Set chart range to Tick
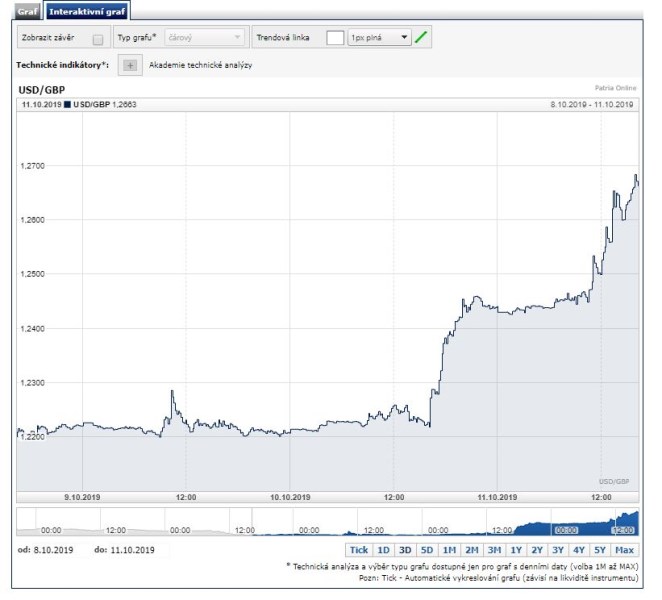The width and height of the screenshot is (662, 600). (359, 550)
